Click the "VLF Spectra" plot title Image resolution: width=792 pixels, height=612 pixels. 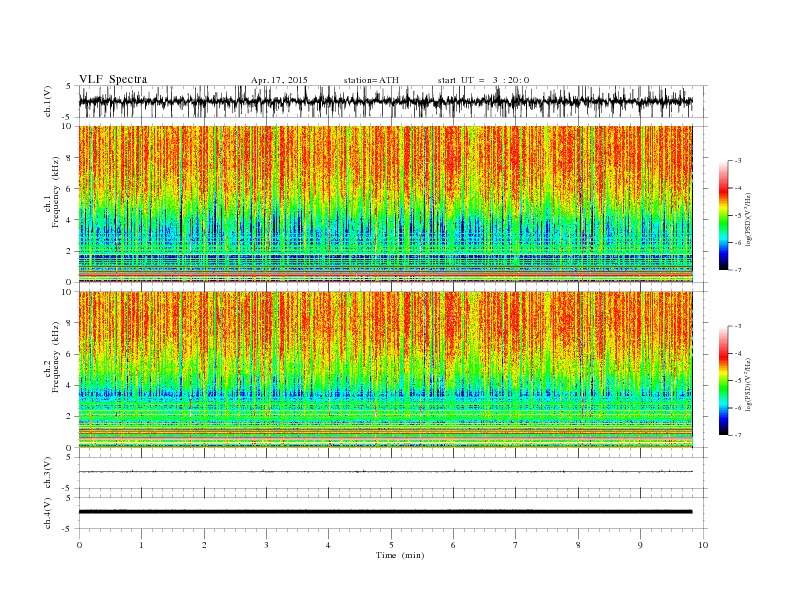pos(113,79)
